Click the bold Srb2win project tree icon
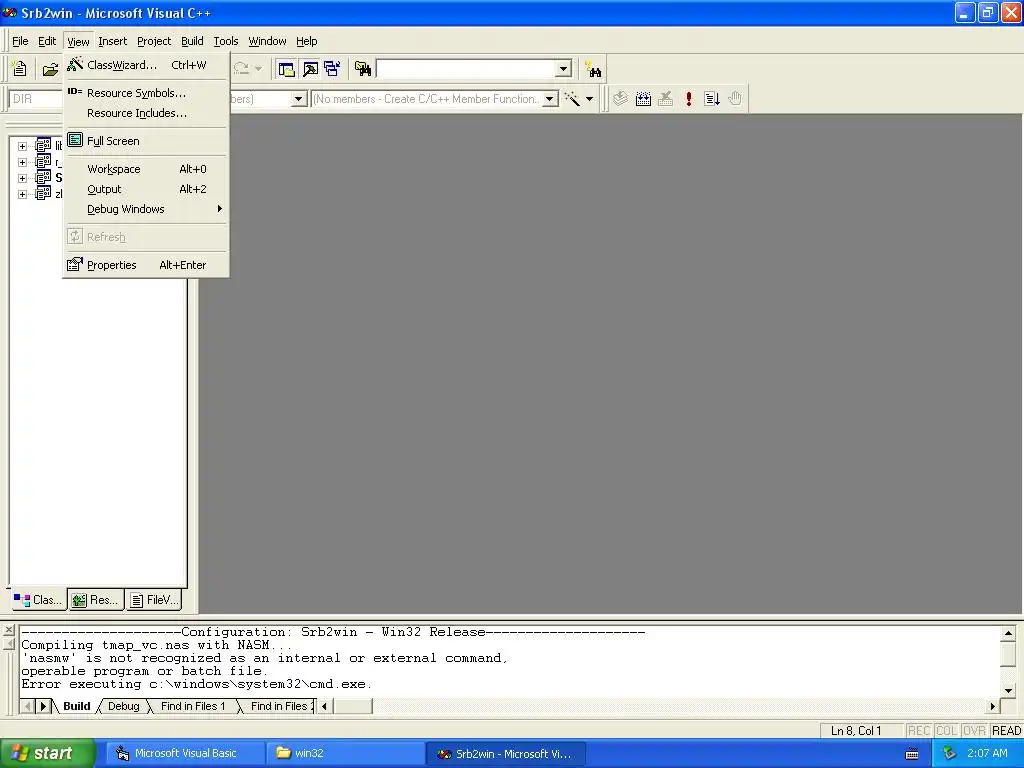The image size is (1024, 768). (x=43, y=177)
